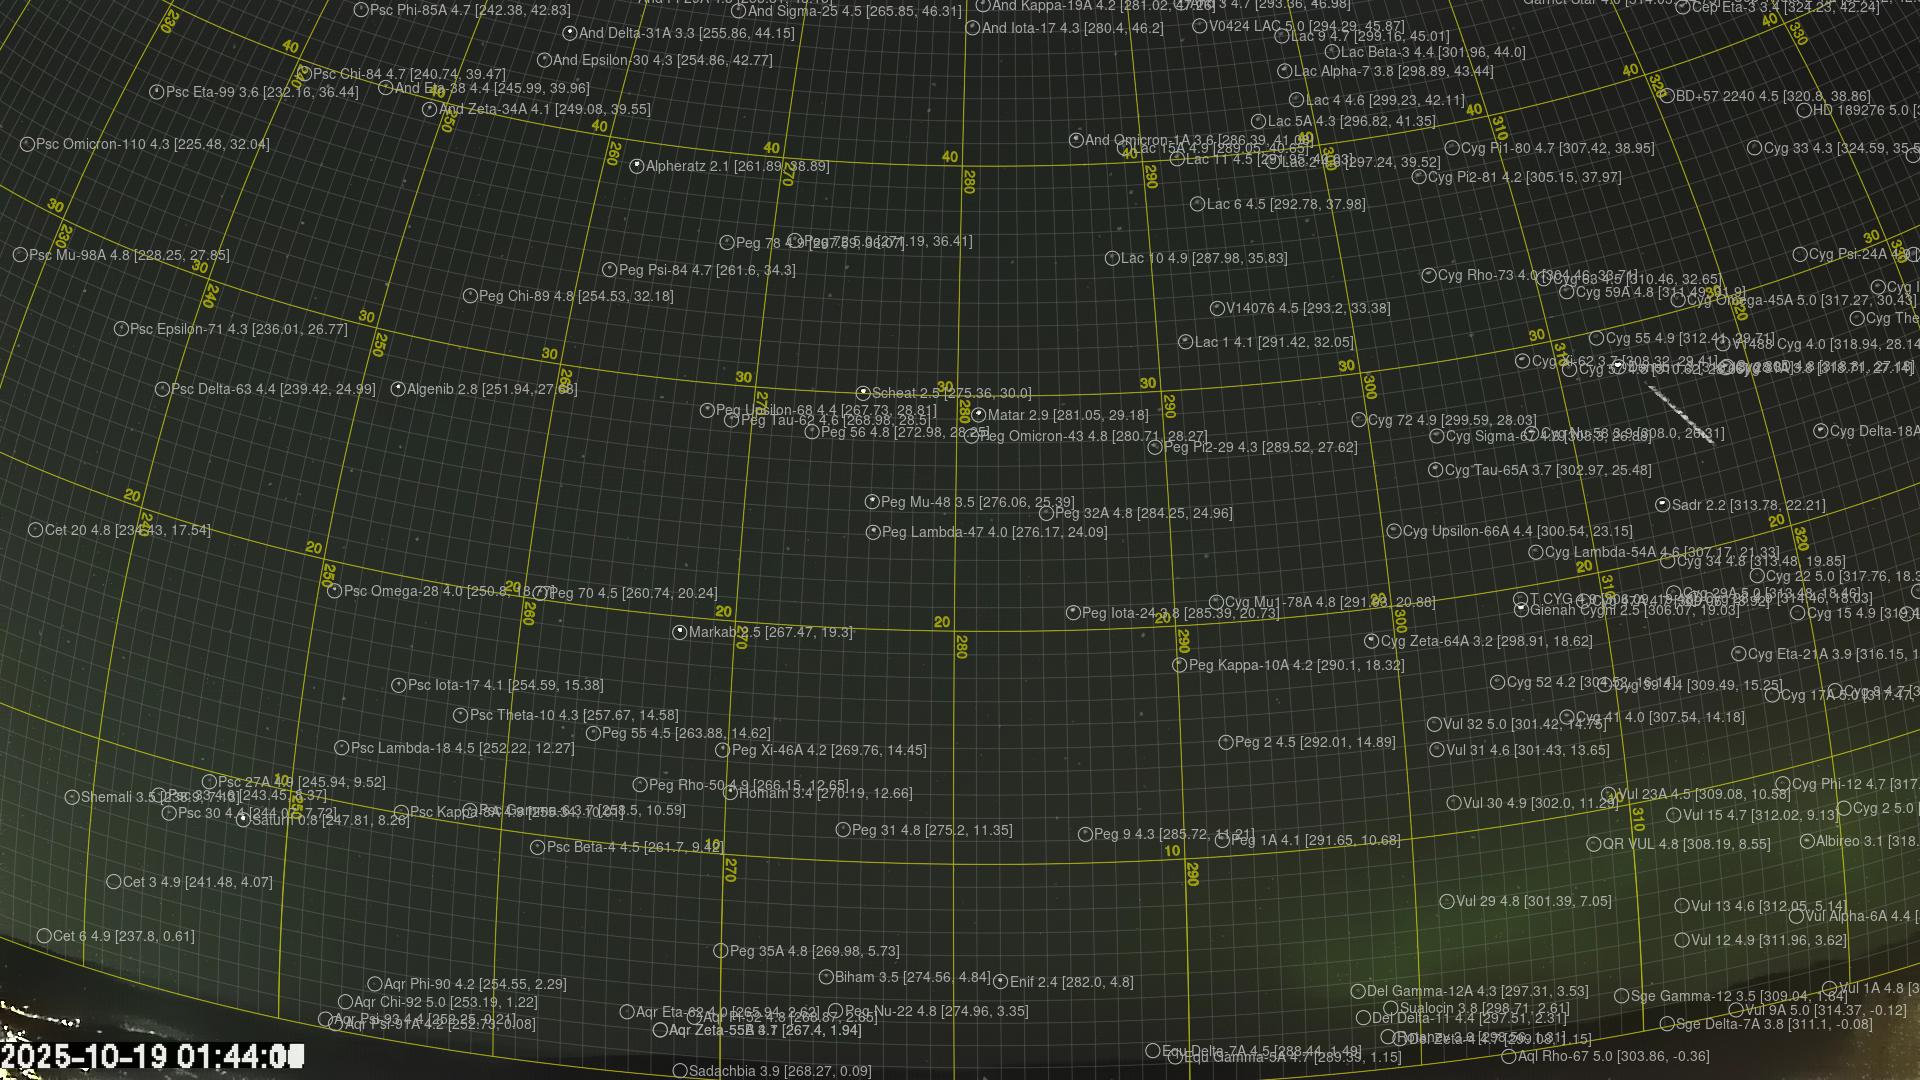Click the Matar star marker circle

click(x=979, y=415)
